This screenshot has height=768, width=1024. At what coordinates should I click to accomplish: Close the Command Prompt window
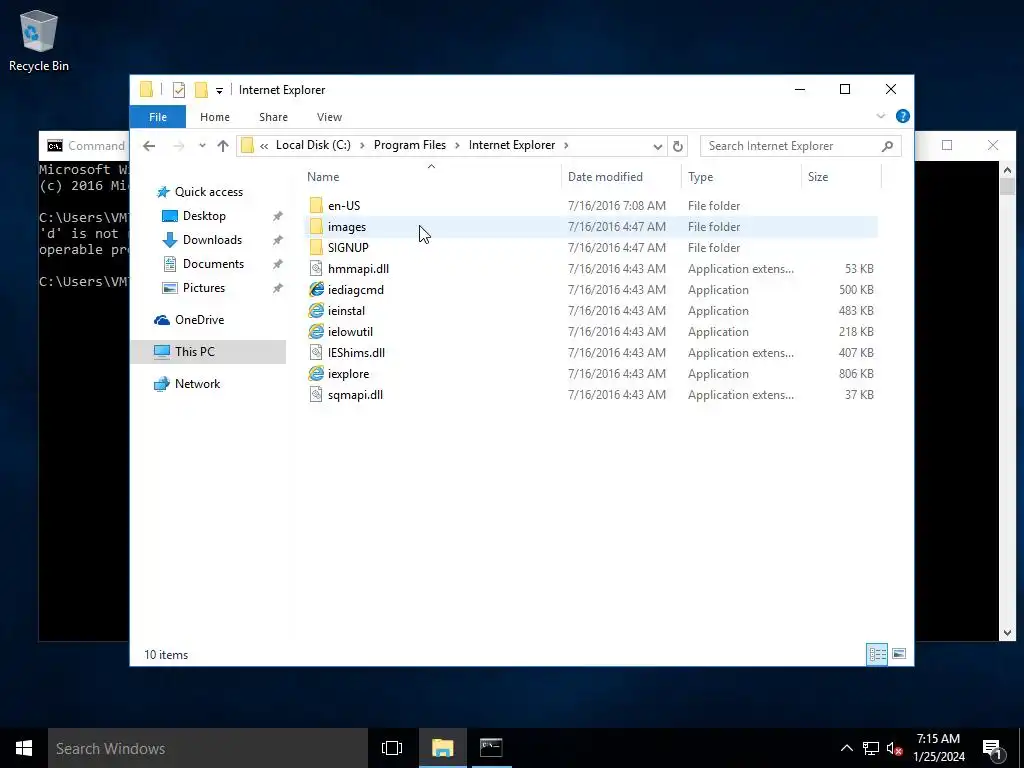pos(993,145)
